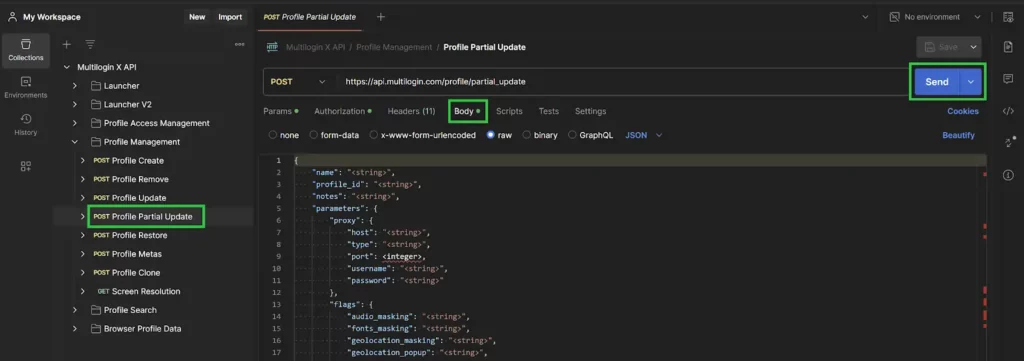This screenshot has width=1024, height=361.
Task: Select the raw body type
Action: (x=490, y=135)
